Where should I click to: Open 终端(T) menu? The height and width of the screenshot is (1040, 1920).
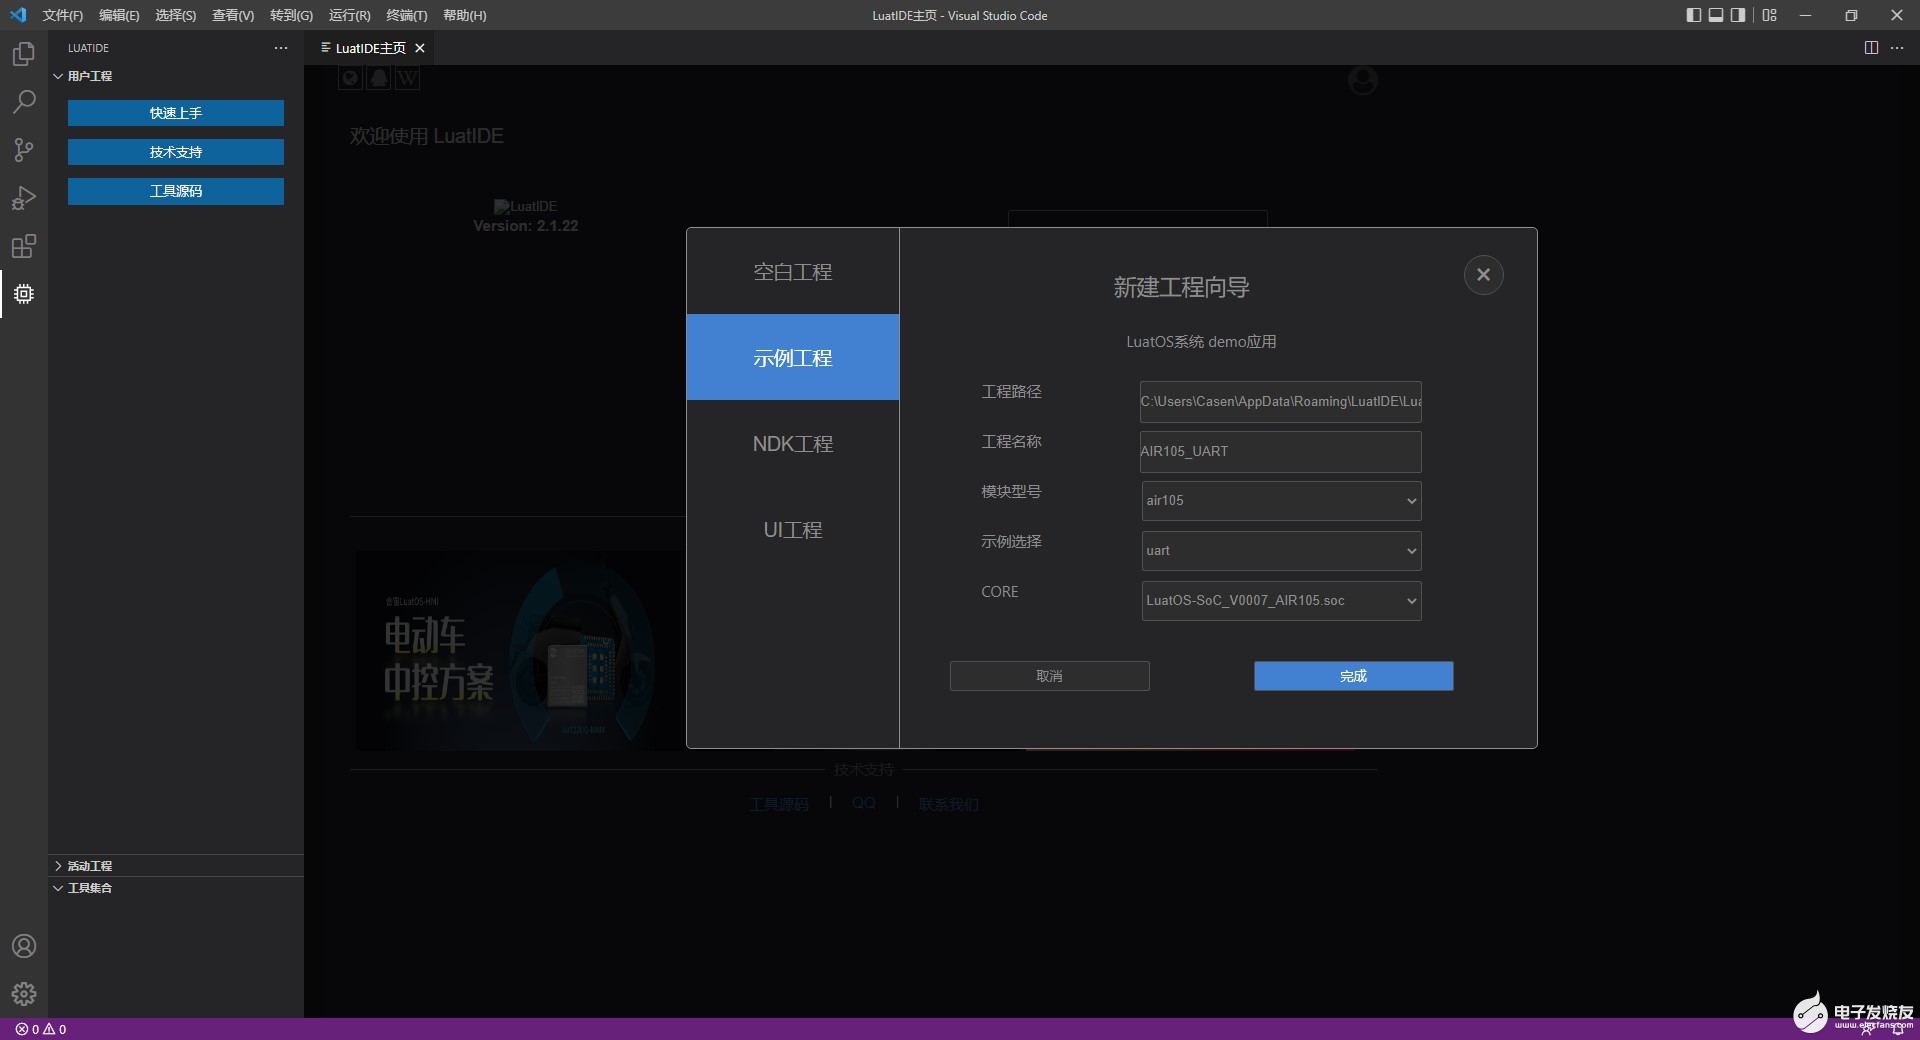tap(406, 15)
